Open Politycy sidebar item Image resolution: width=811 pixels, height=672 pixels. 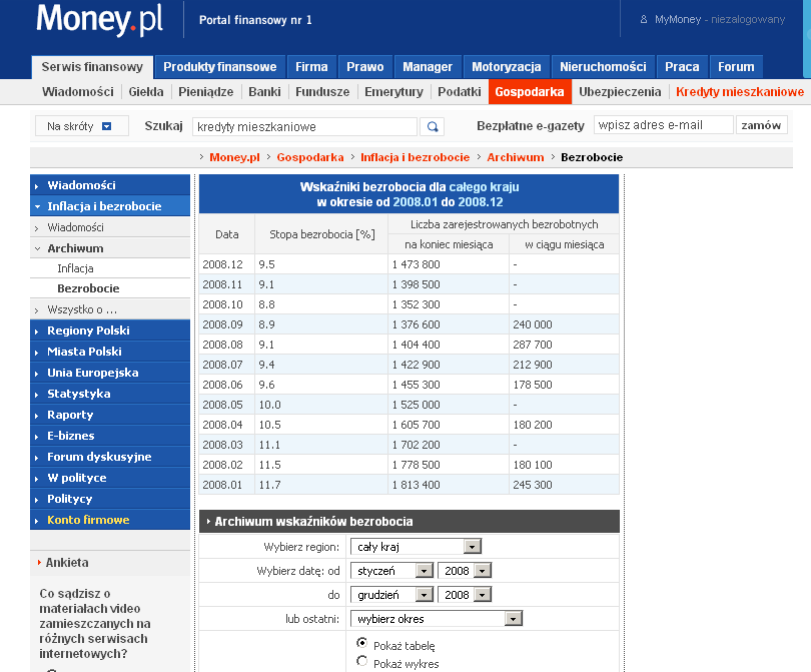click(x=110, y=499)
